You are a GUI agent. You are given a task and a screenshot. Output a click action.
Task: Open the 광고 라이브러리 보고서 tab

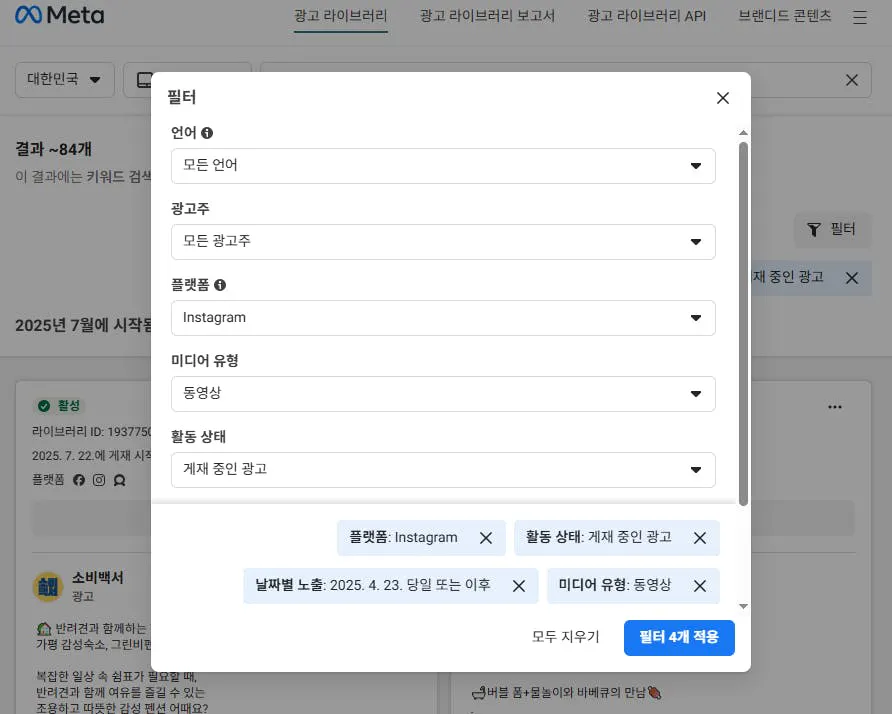[x=487, y=16]
